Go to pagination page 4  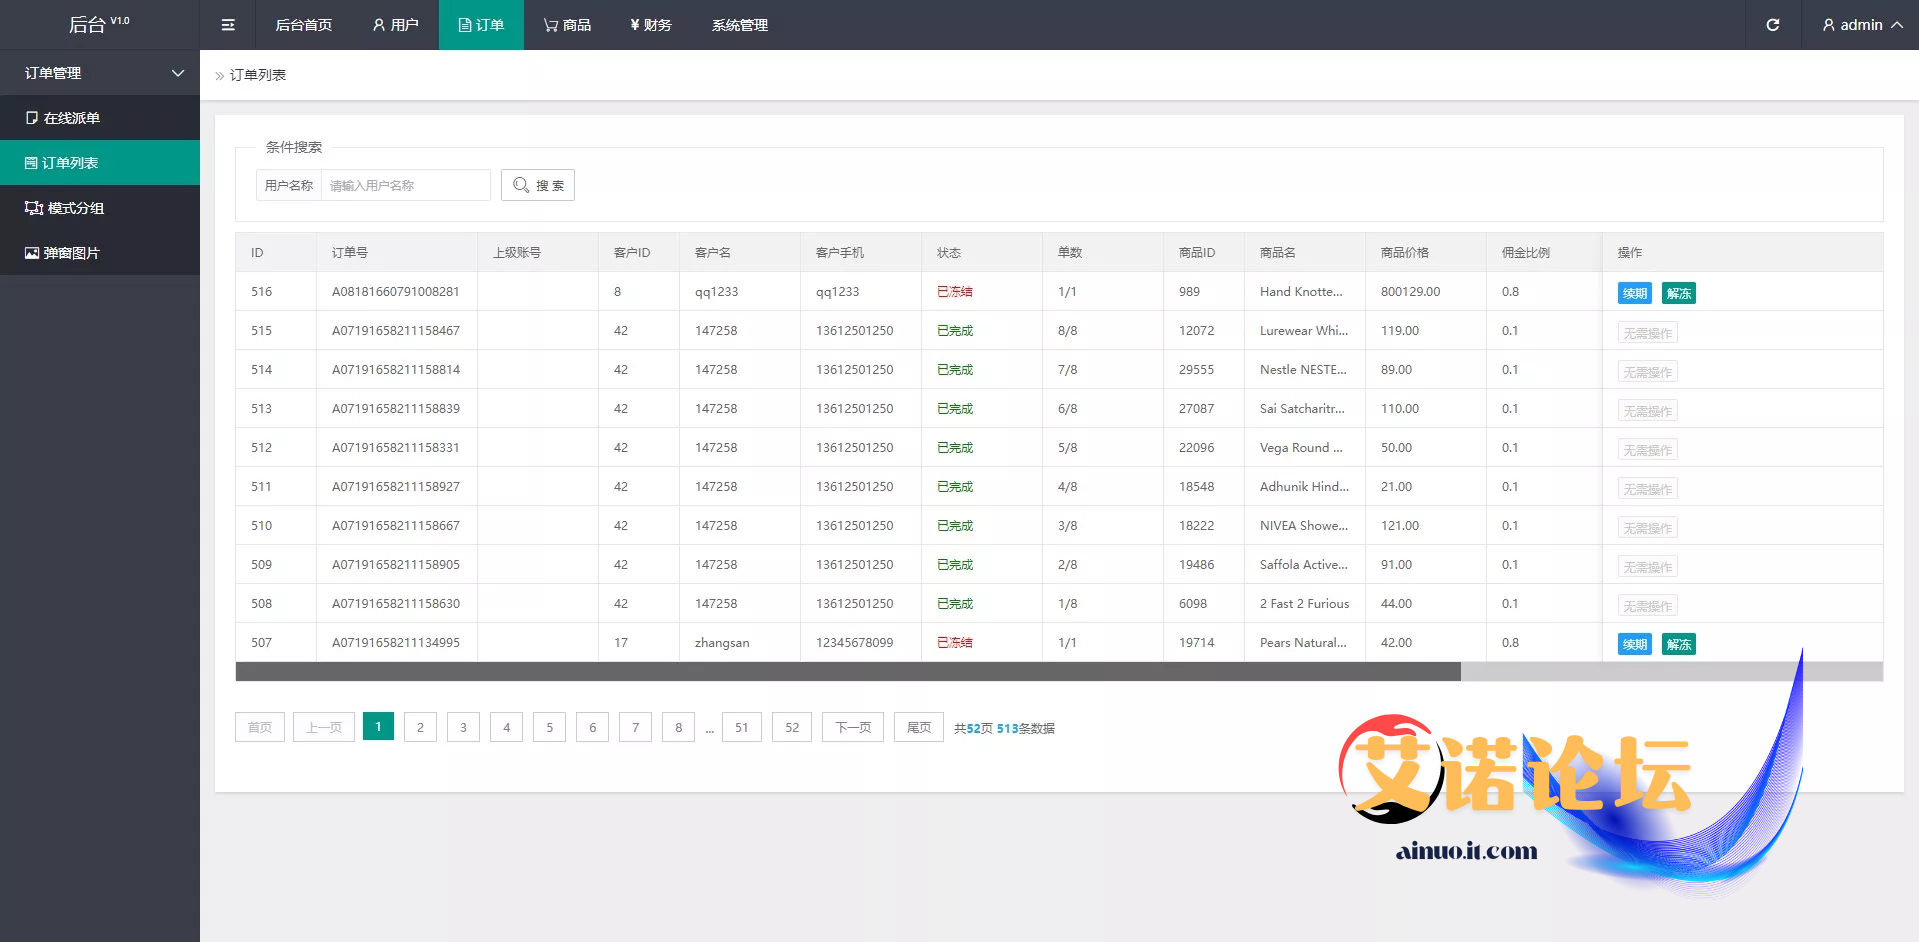tap(506, 727)
